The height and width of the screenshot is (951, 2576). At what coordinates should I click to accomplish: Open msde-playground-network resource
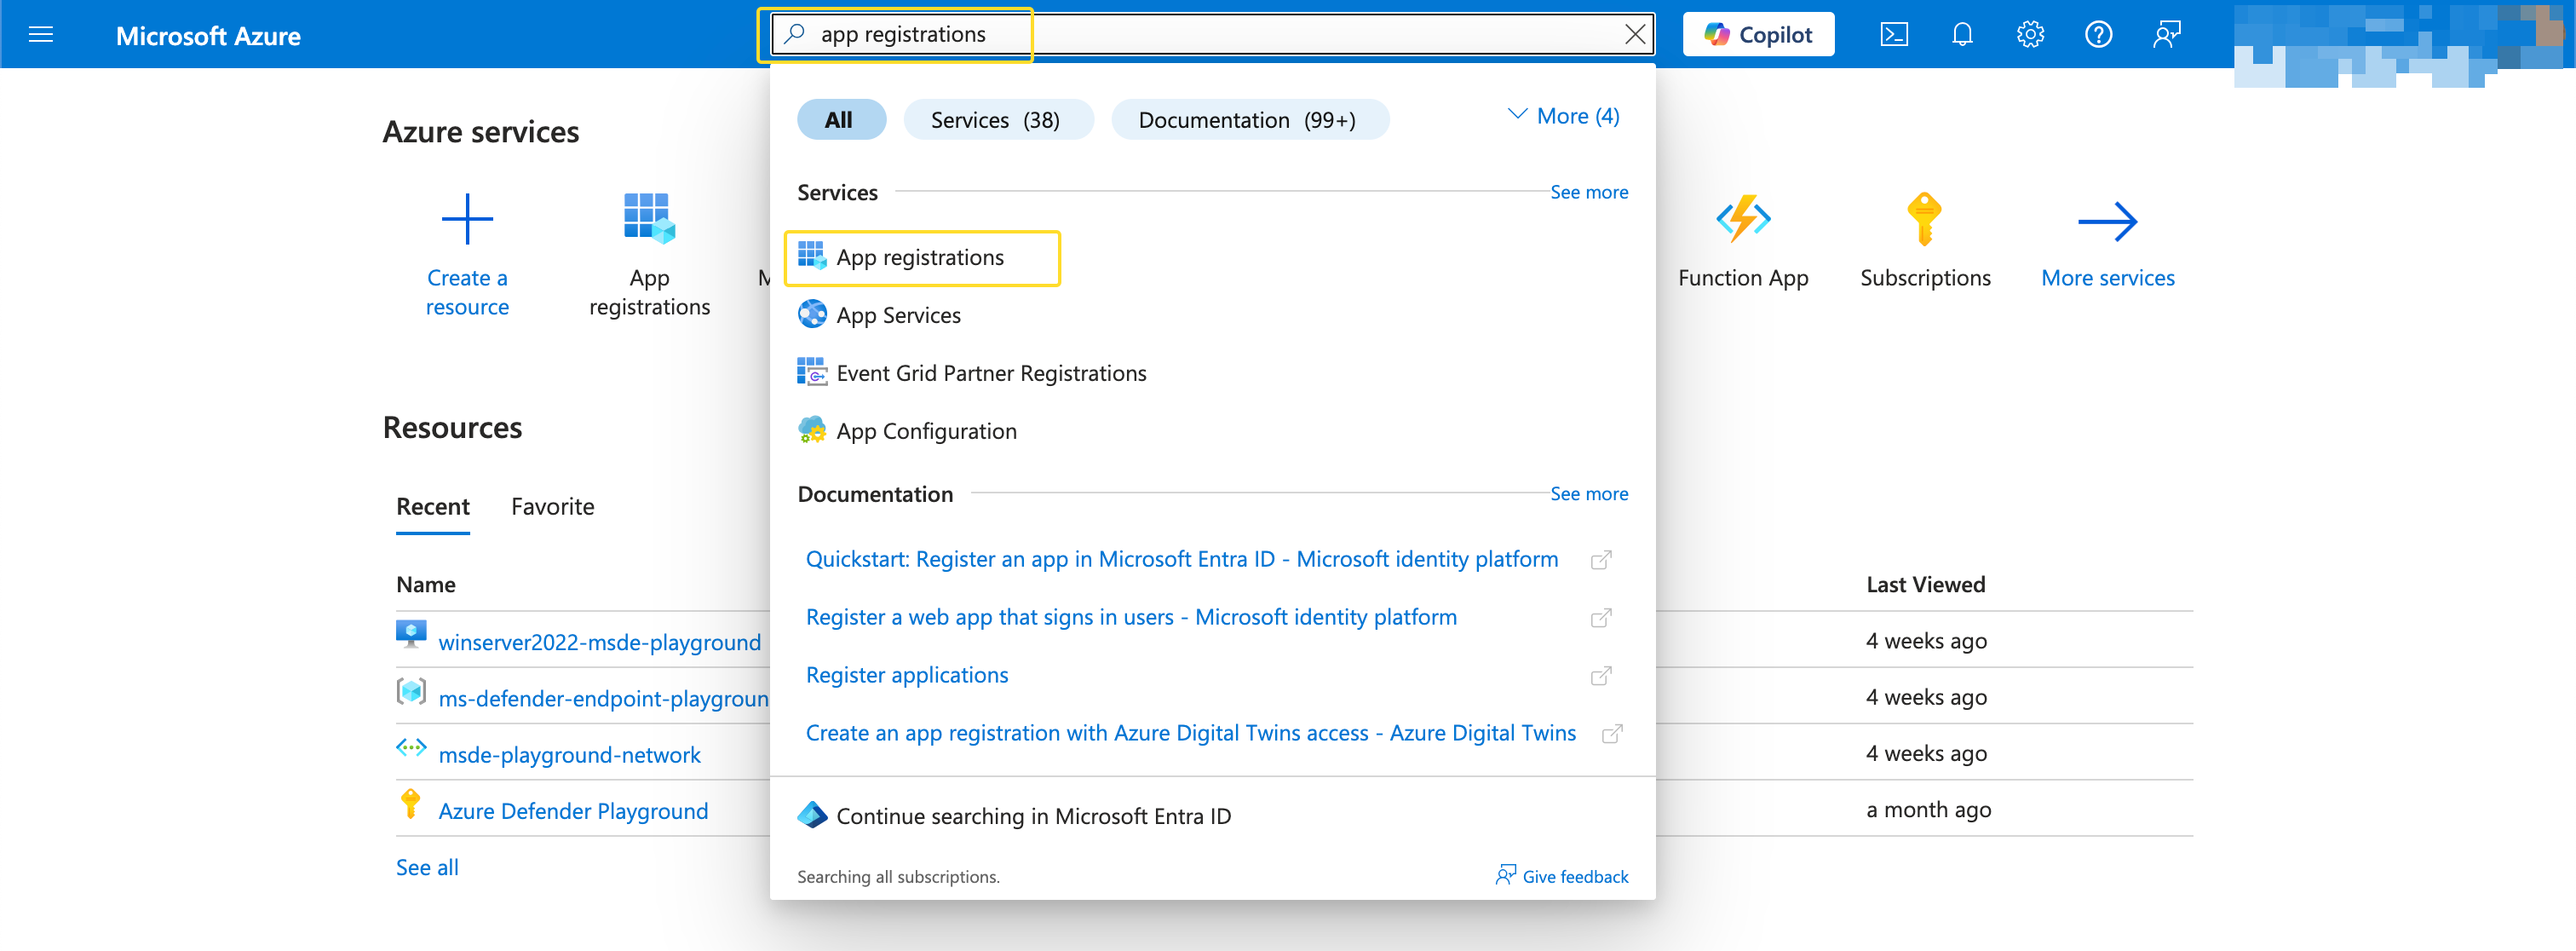569,755
